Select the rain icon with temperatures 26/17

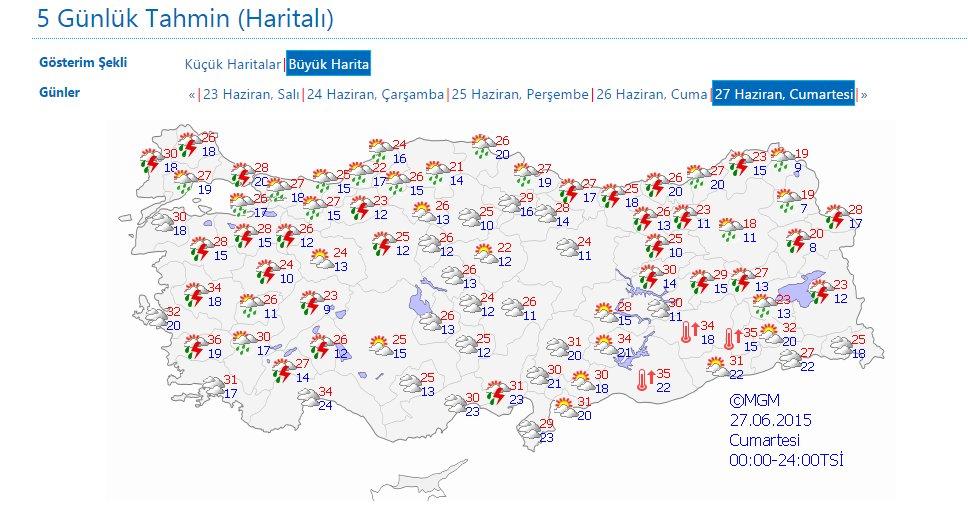(x=241, y=204)
